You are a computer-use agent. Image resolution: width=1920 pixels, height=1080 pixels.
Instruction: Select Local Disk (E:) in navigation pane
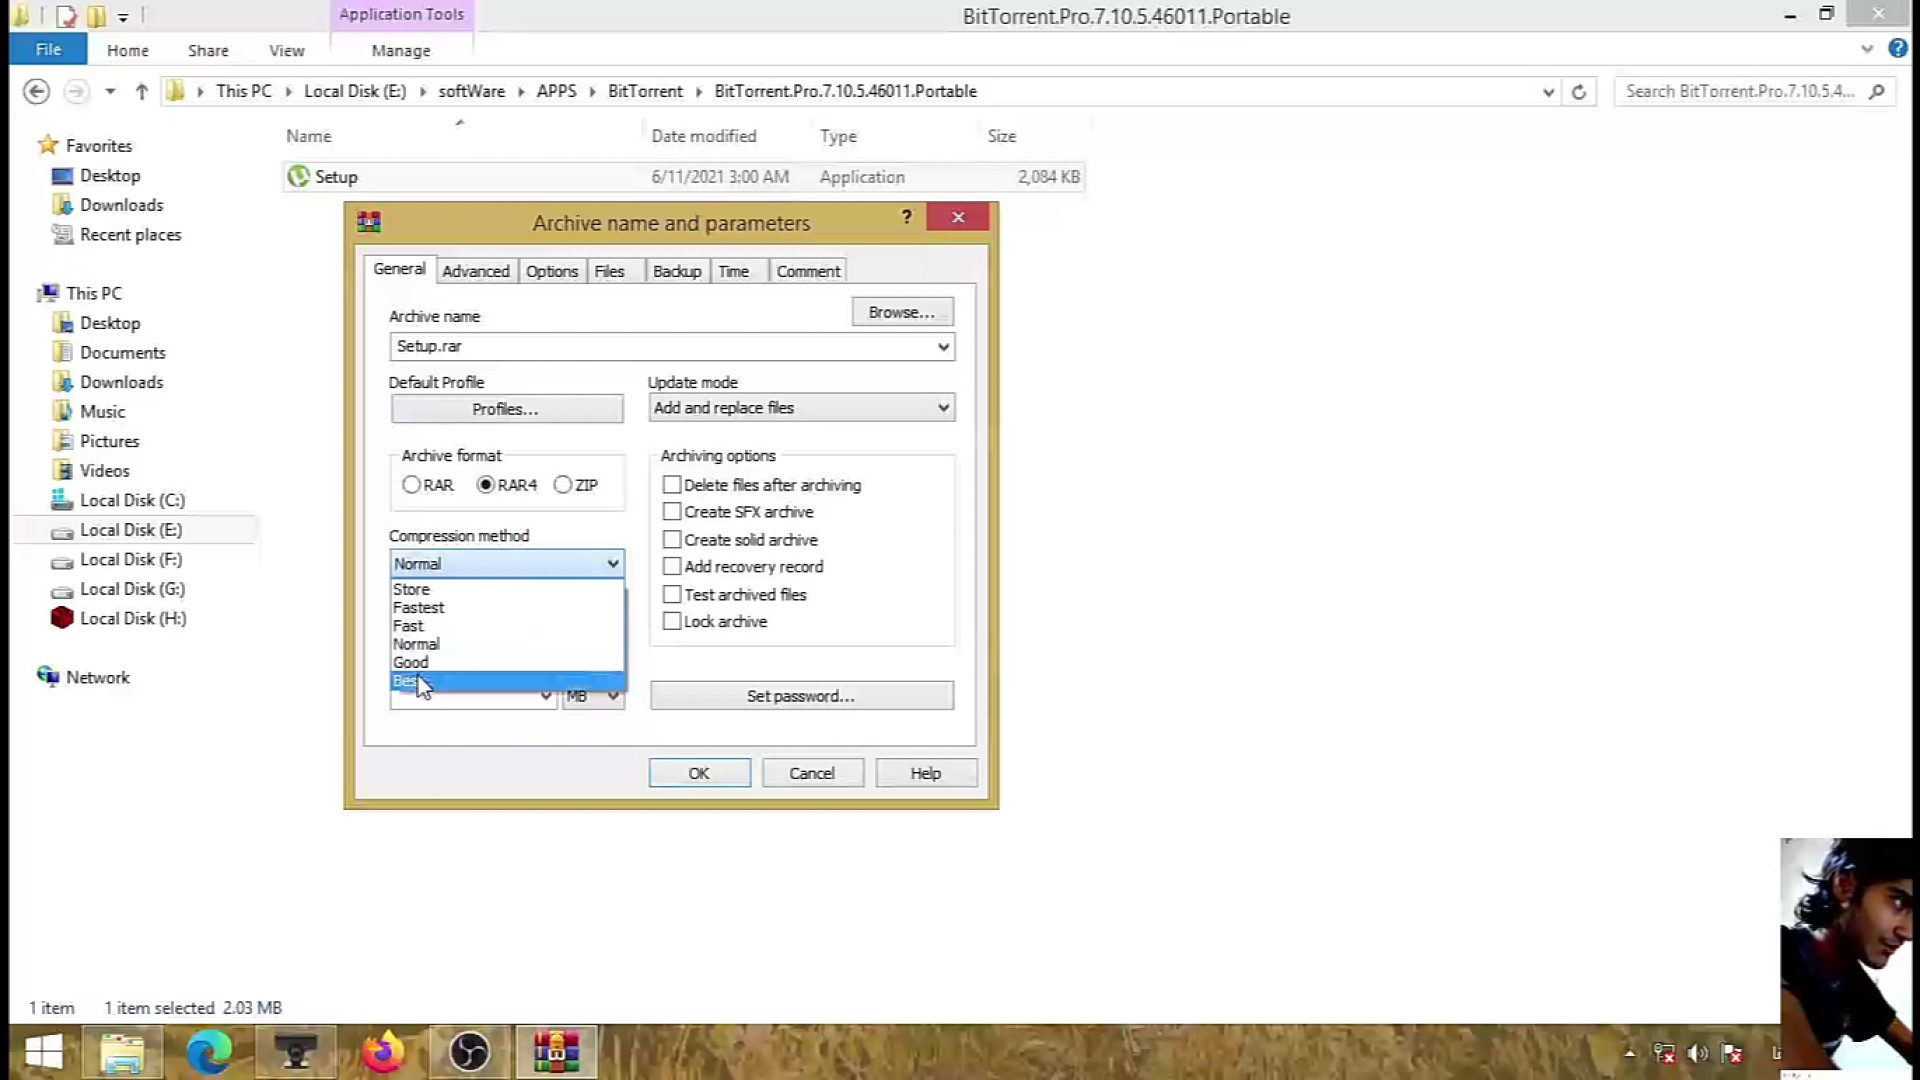pos(131,530)
